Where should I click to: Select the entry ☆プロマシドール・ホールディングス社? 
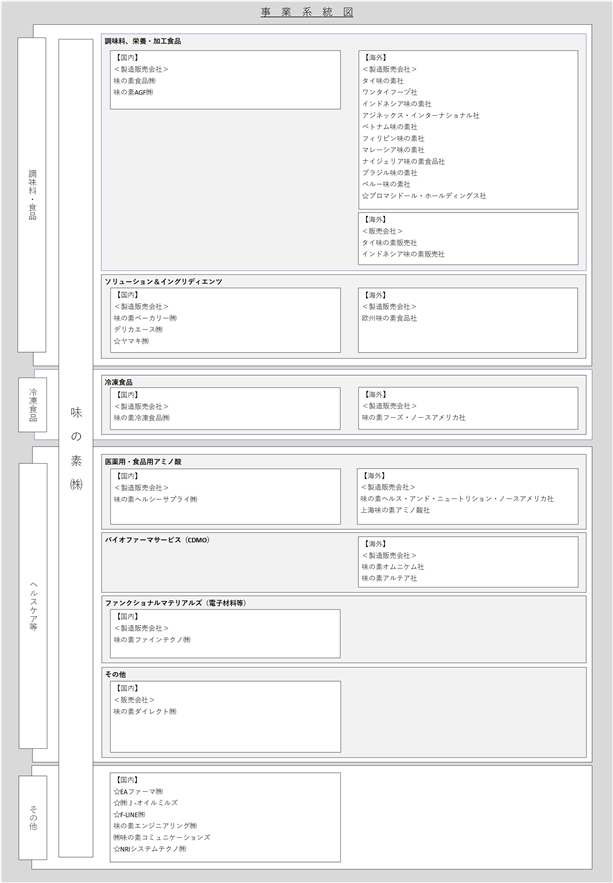coord(424,196)
